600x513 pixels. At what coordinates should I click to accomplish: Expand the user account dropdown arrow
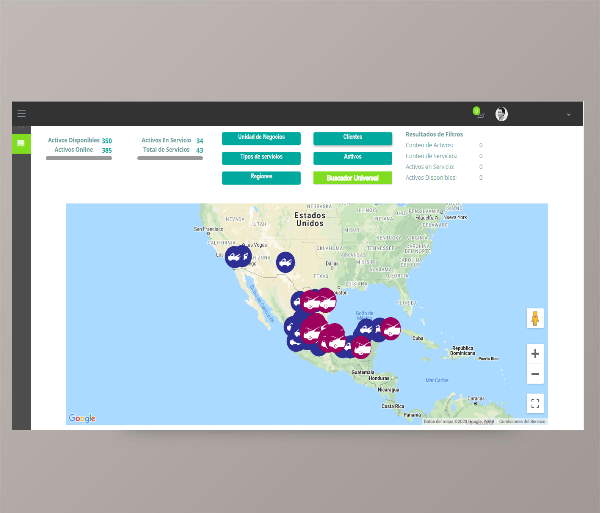pos(569,114)
